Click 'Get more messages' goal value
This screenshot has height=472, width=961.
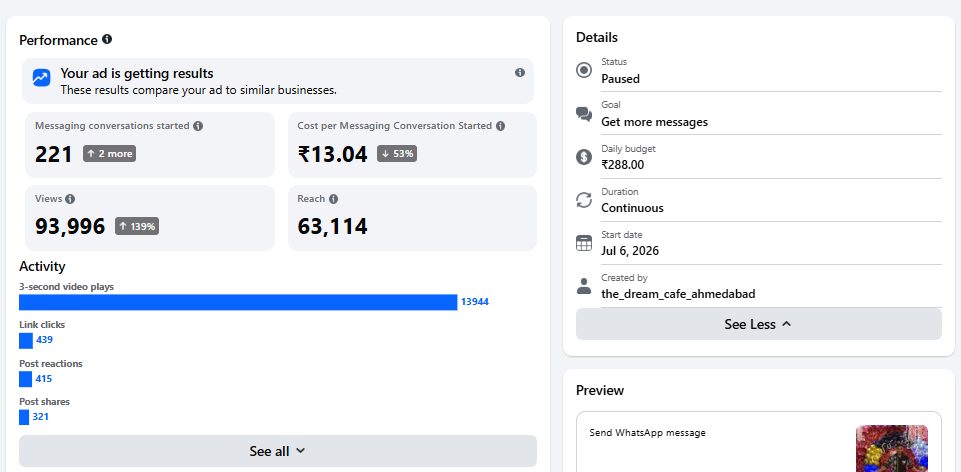pos(655,122)
